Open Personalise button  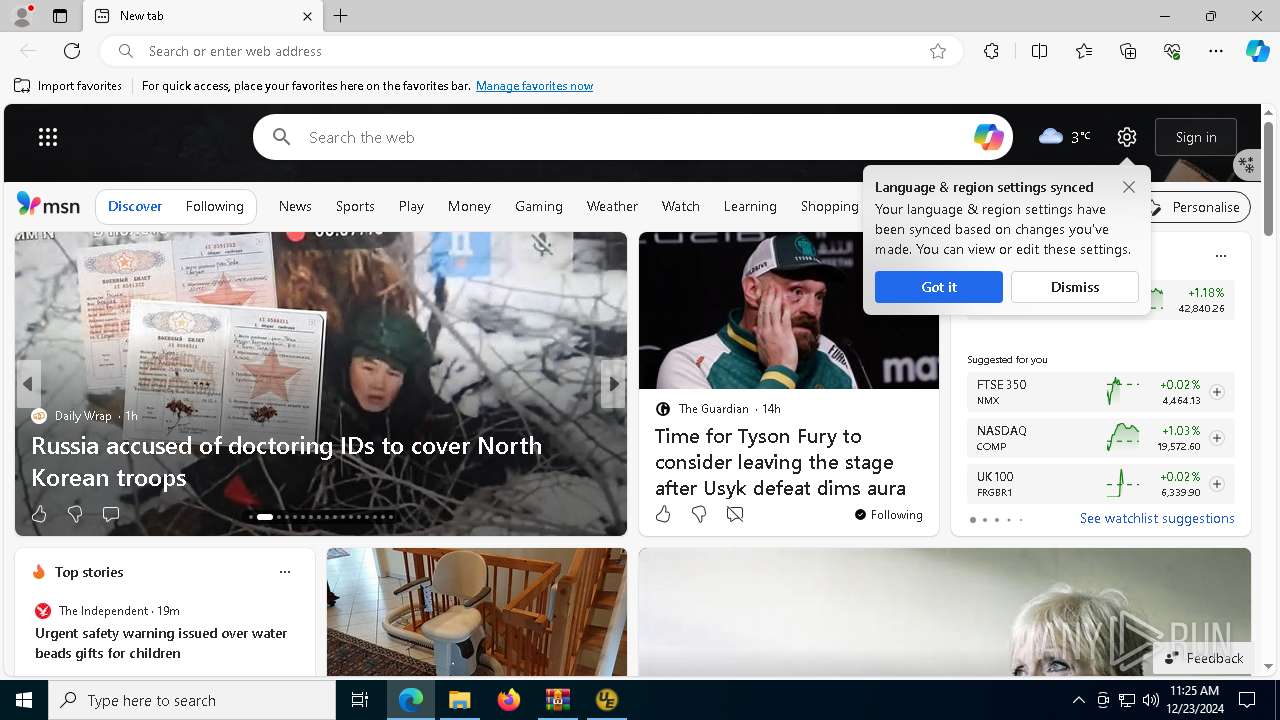(x=1195, y=207)
